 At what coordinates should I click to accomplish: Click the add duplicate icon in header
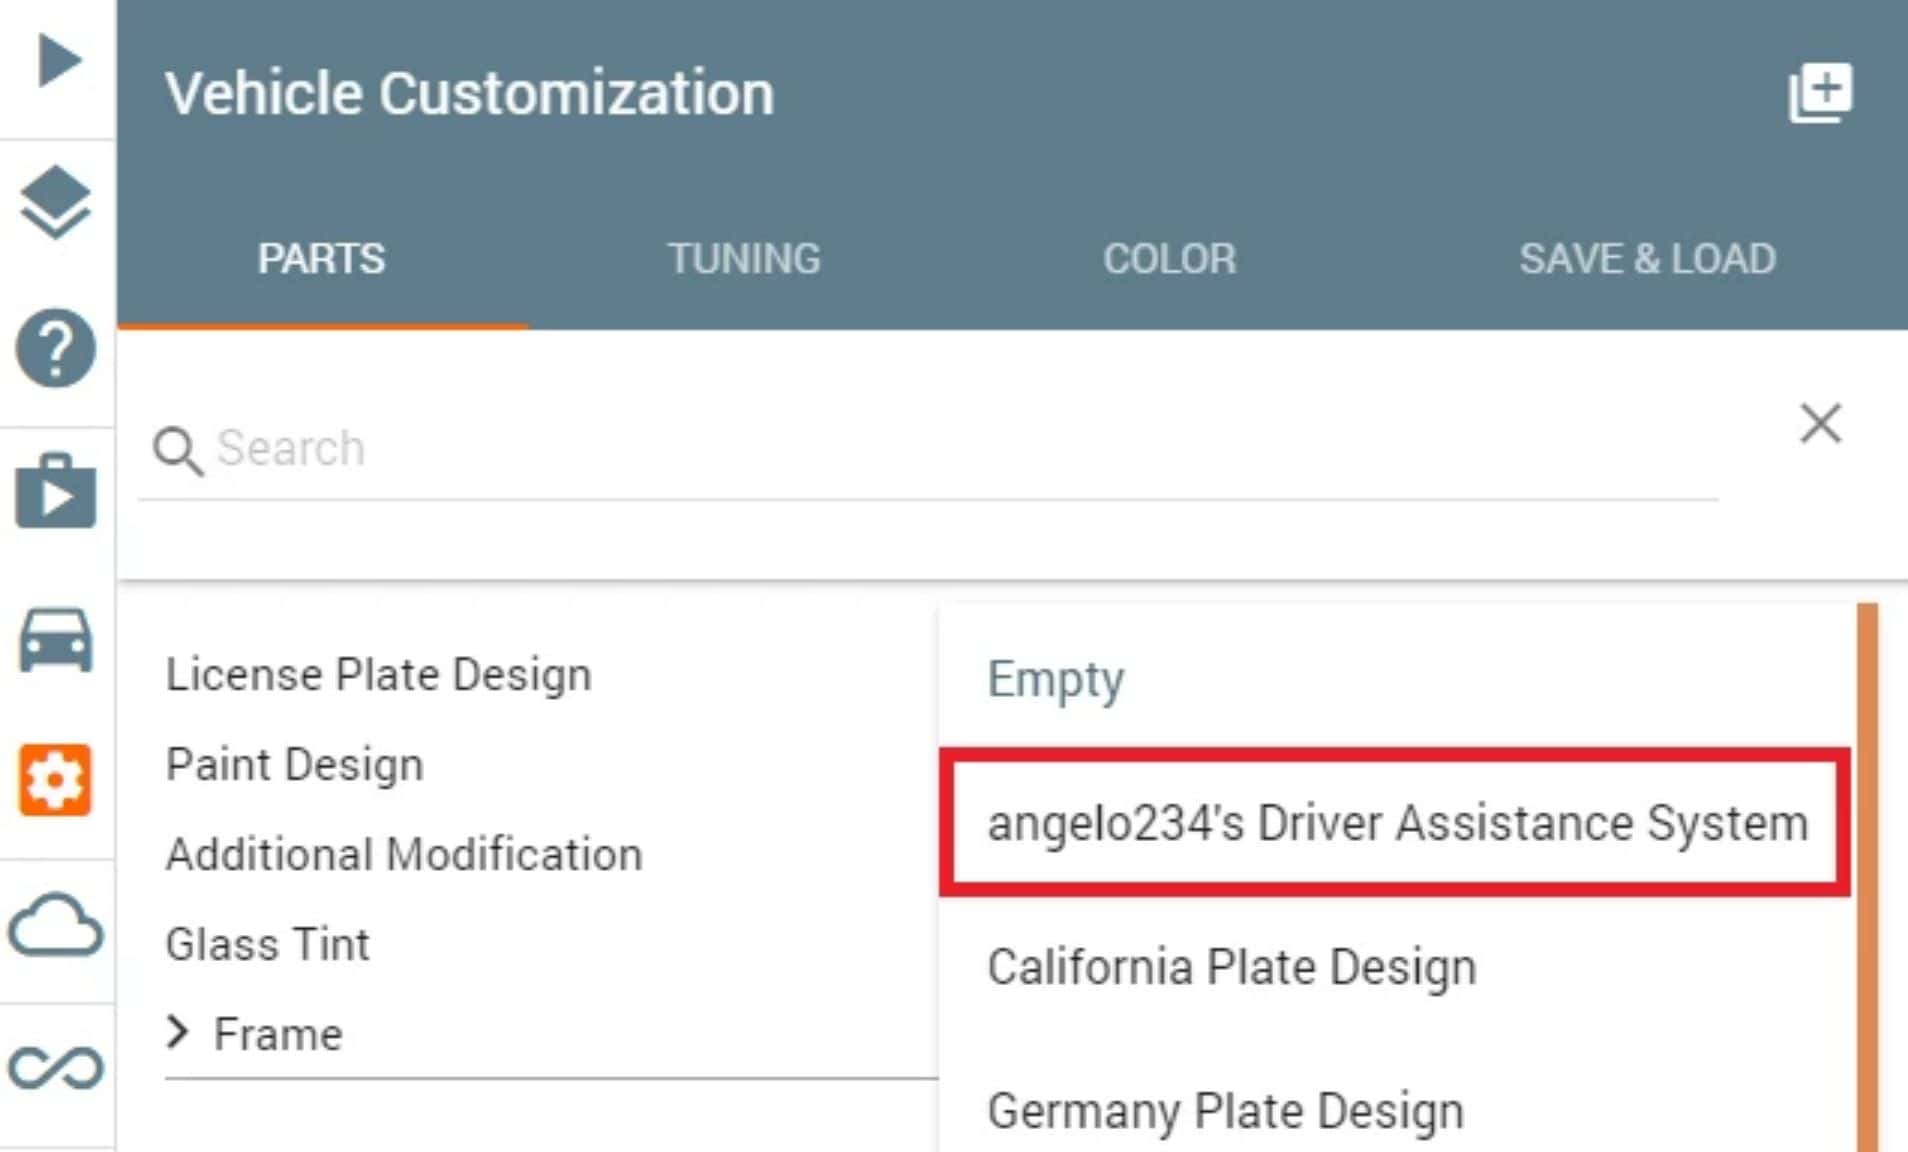(x=1820, y=93)
